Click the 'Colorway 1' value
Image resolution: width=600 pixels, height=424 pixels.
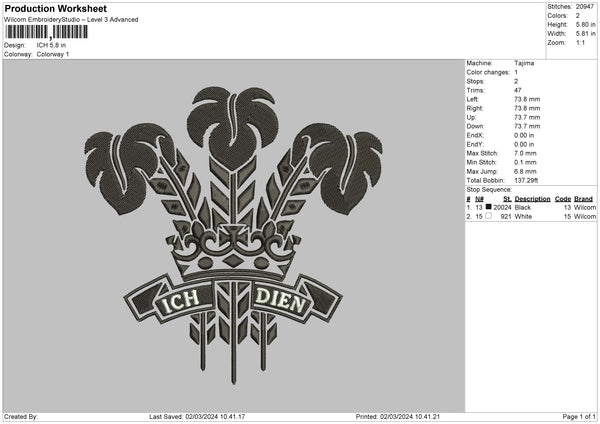pos(53,54)
